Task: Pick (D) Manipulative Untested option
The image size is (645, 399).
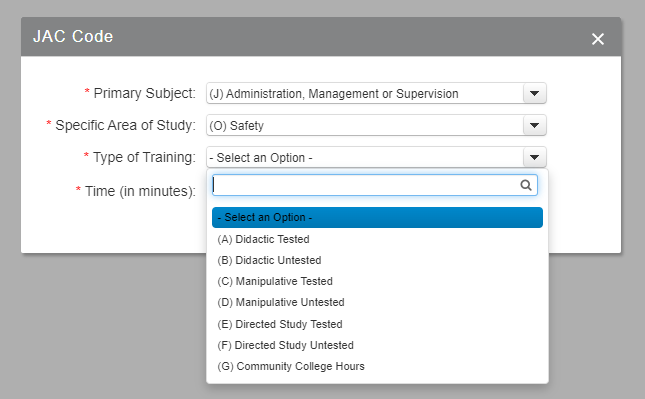Action: pos(377,302)
